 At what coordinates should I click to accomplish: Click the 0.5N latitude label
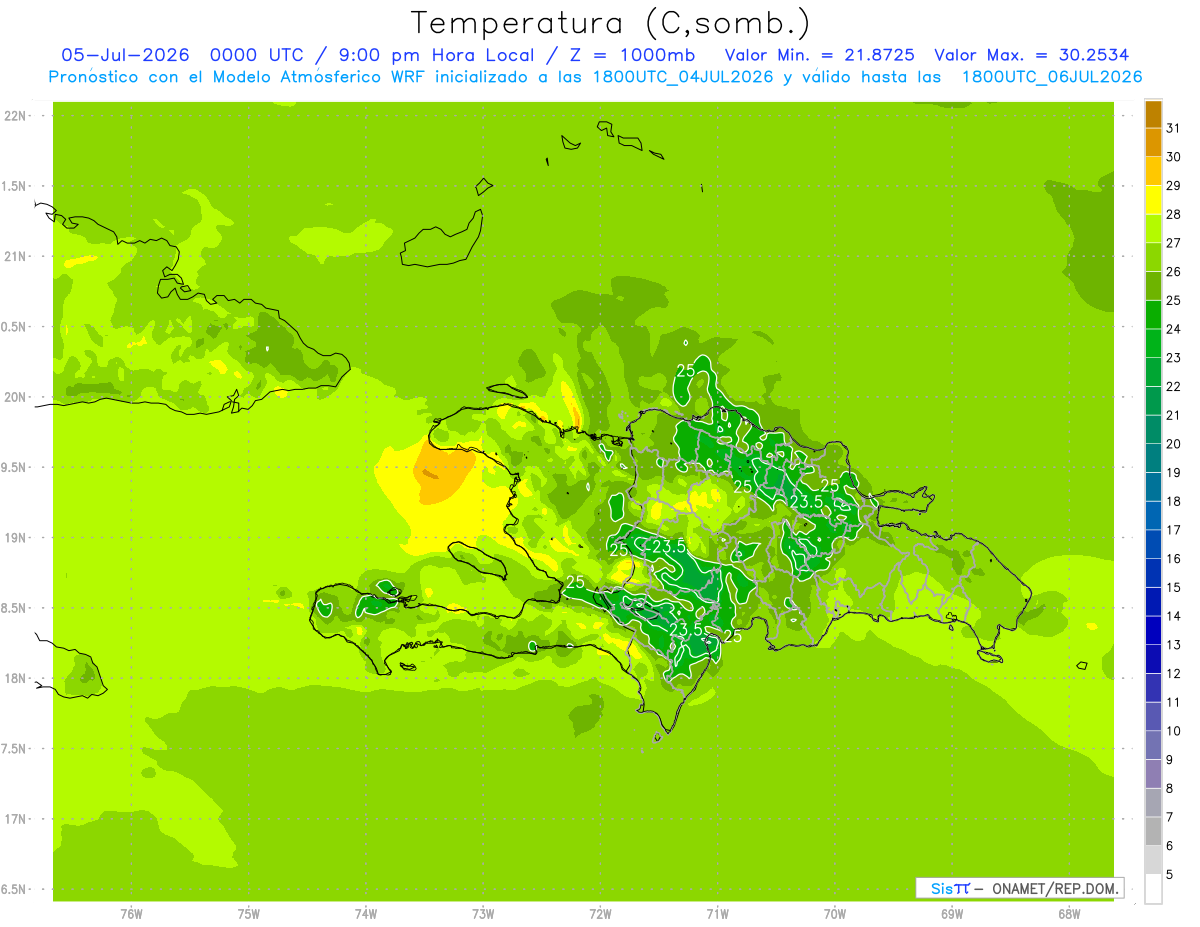click(14, 327)
